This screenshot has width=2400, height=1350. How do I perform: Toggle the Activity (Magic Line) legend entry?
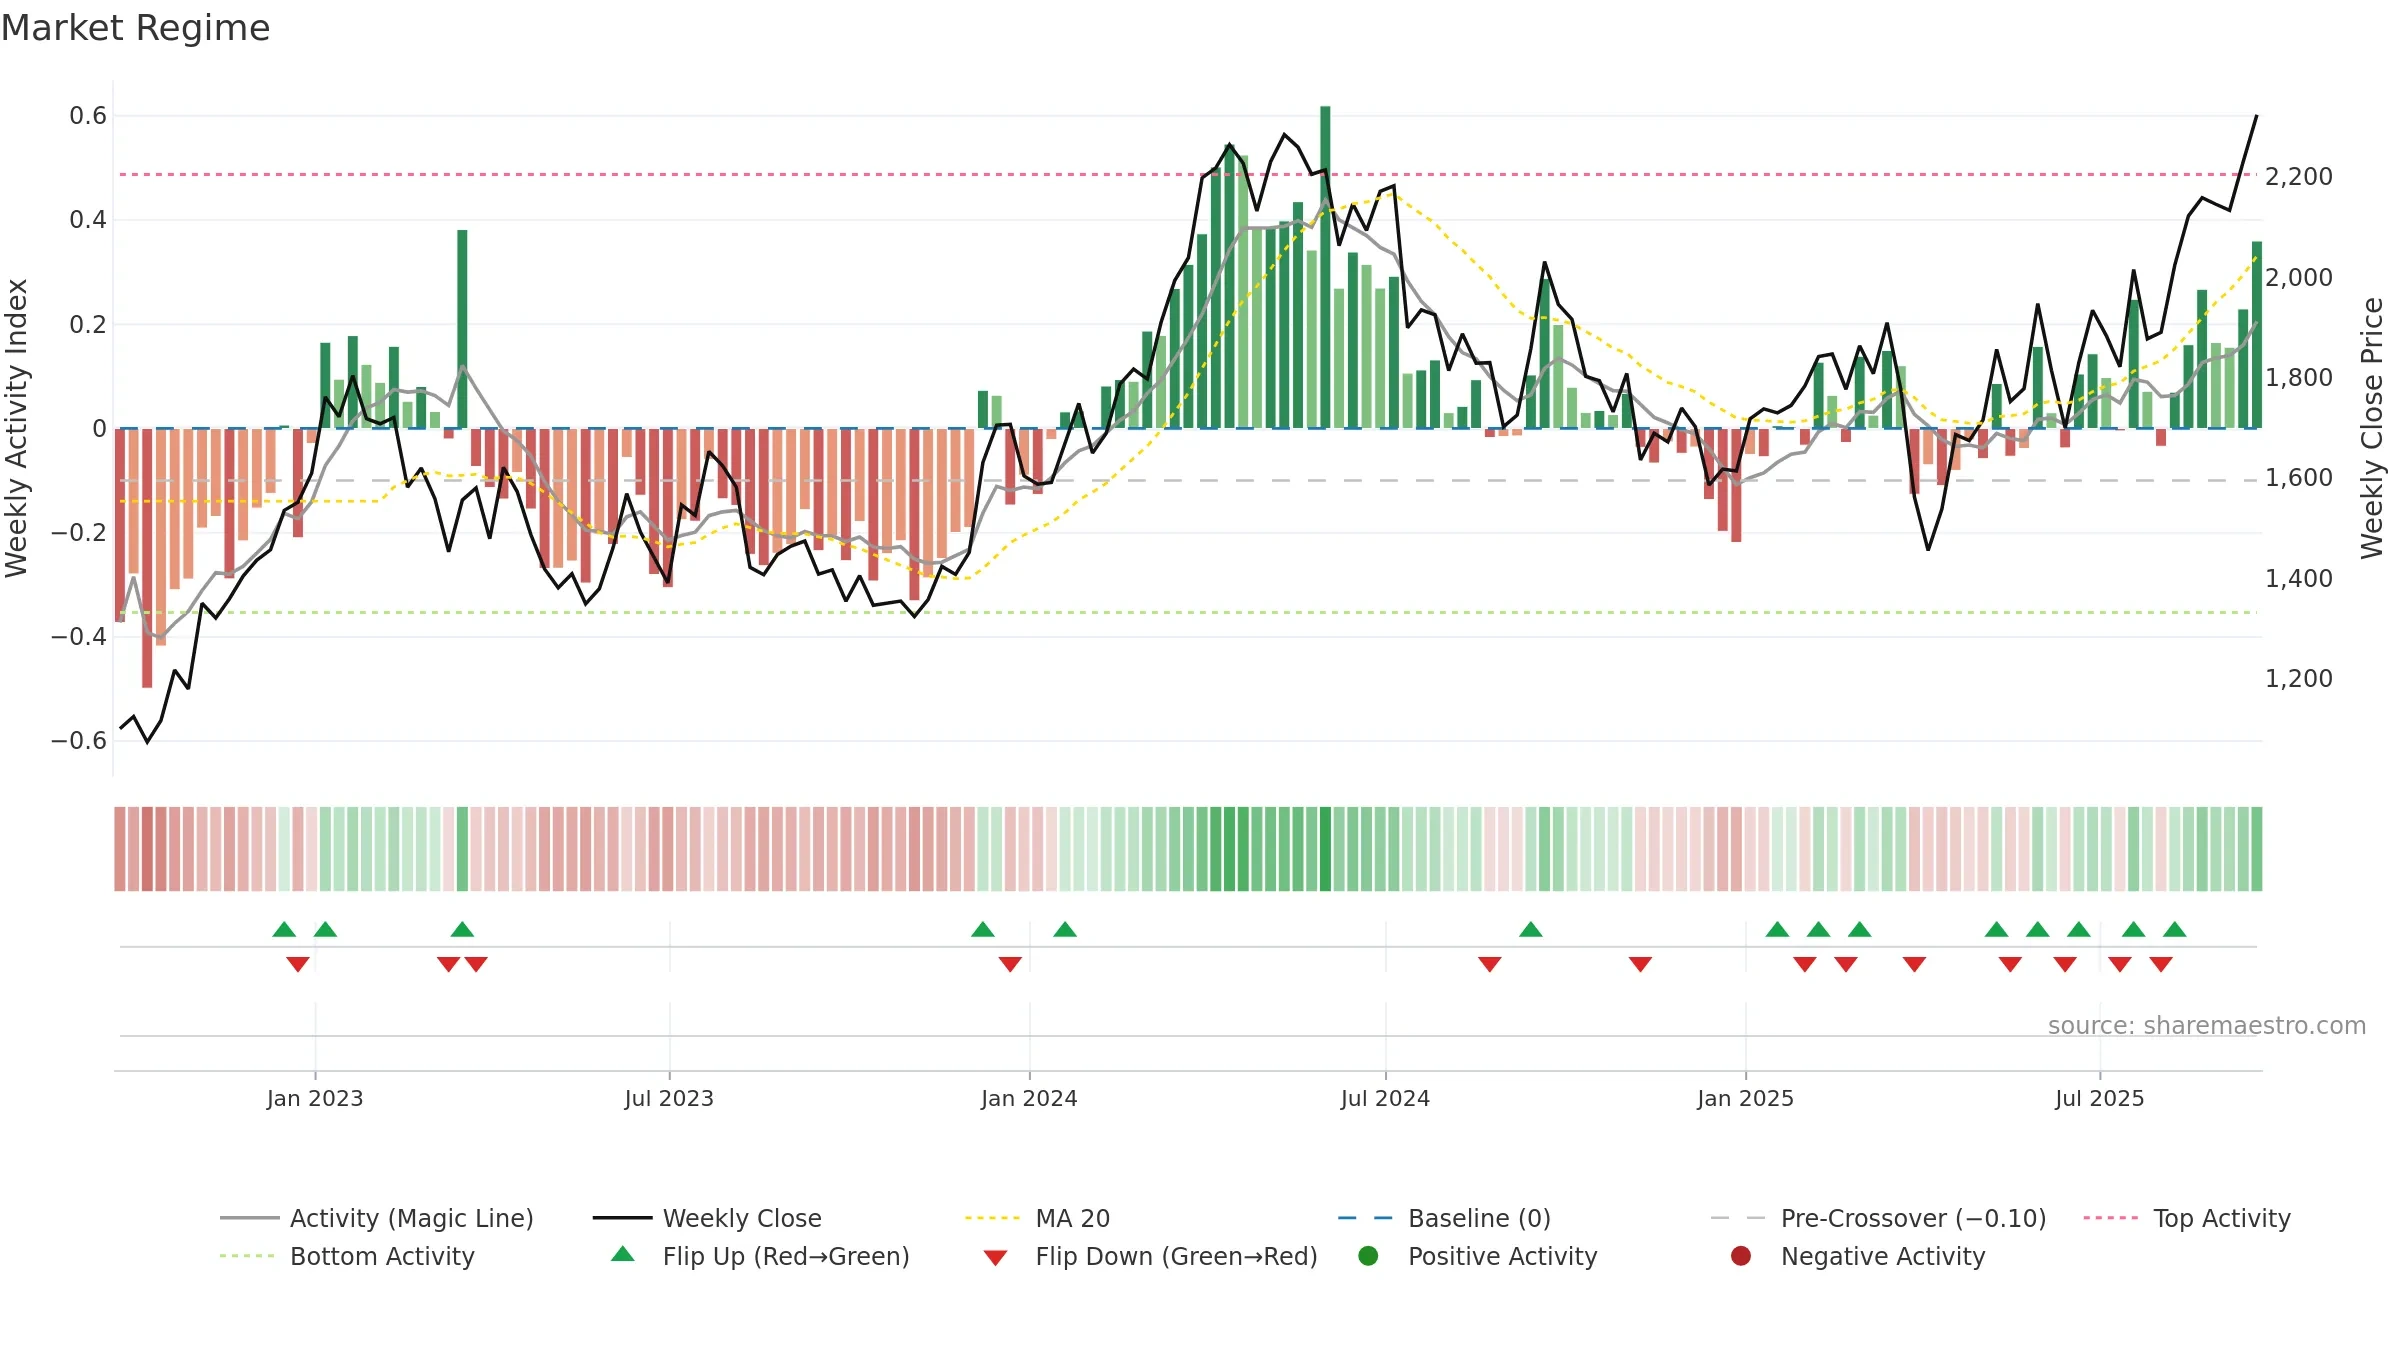[377, 1218]
